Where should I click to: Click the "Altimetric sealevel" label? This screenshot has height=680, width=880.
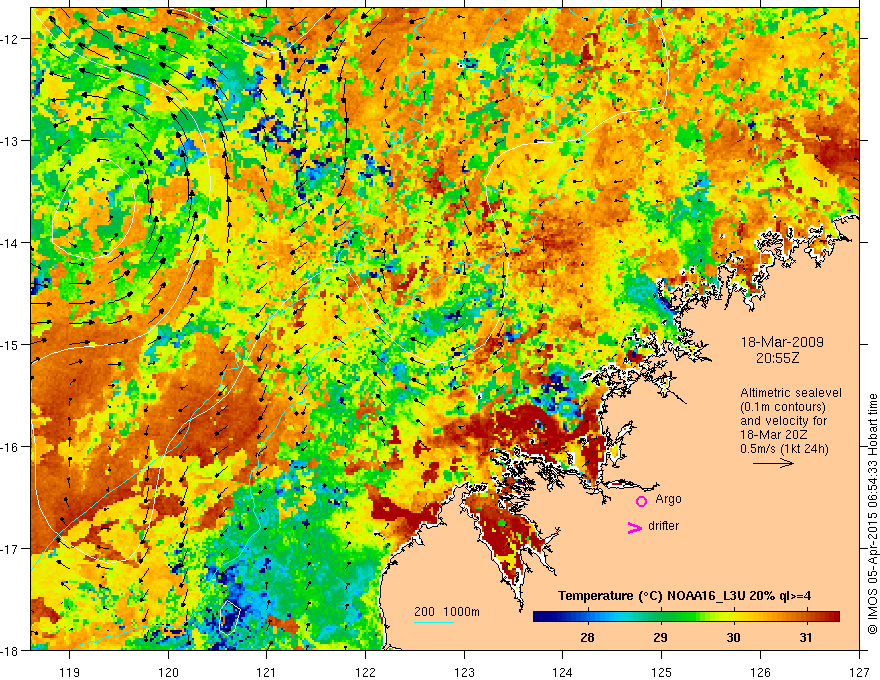click(791, 393)
